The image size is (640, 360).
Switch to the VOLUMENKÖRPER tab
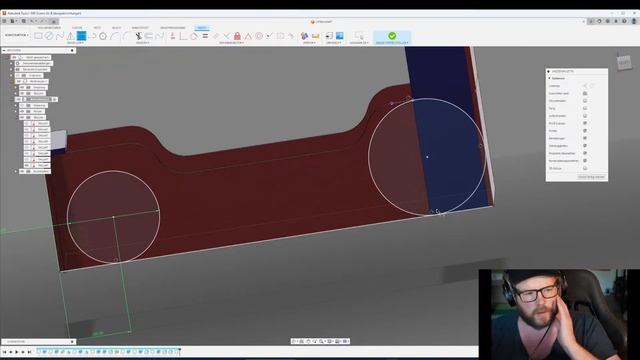(x=49, y=28)
